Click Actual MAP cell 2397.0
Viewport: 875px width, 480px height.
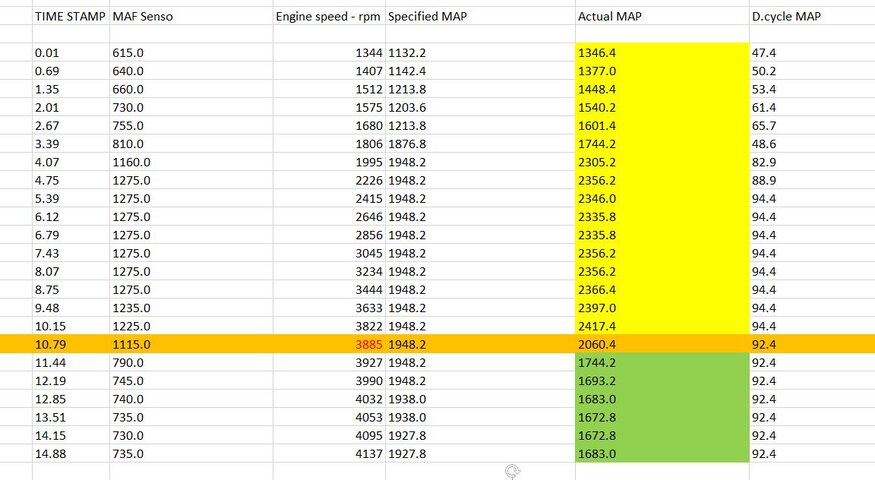point(662,308)
